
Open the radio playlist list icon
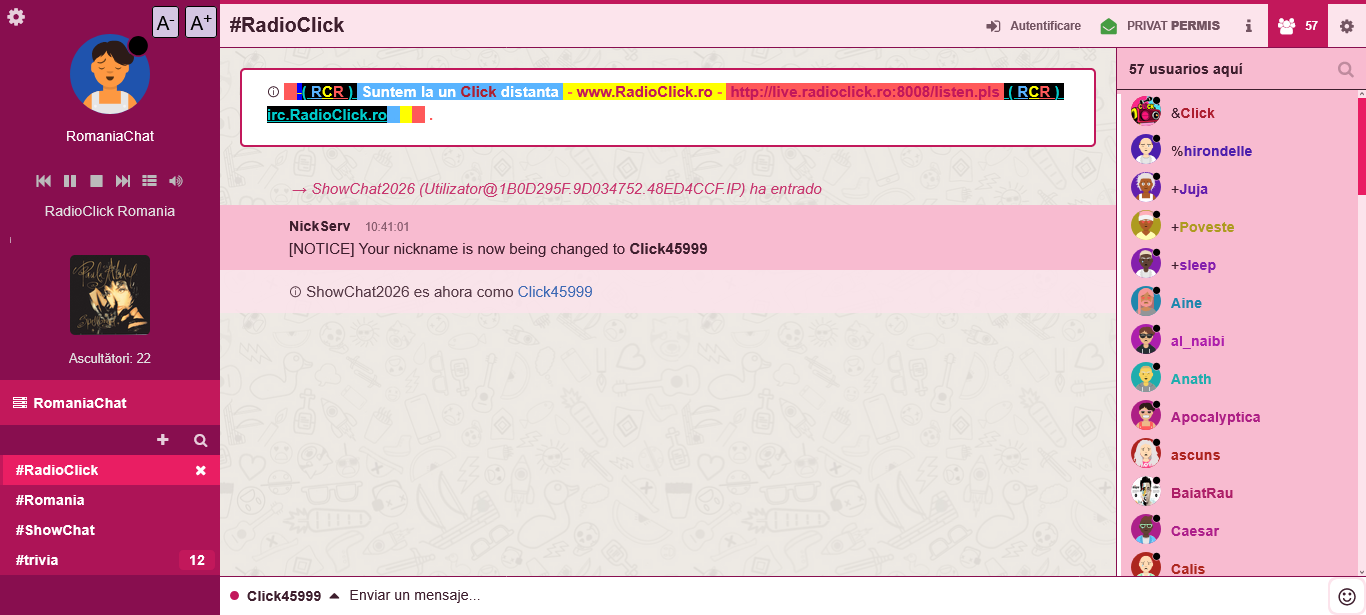click(x=149, y=181)
